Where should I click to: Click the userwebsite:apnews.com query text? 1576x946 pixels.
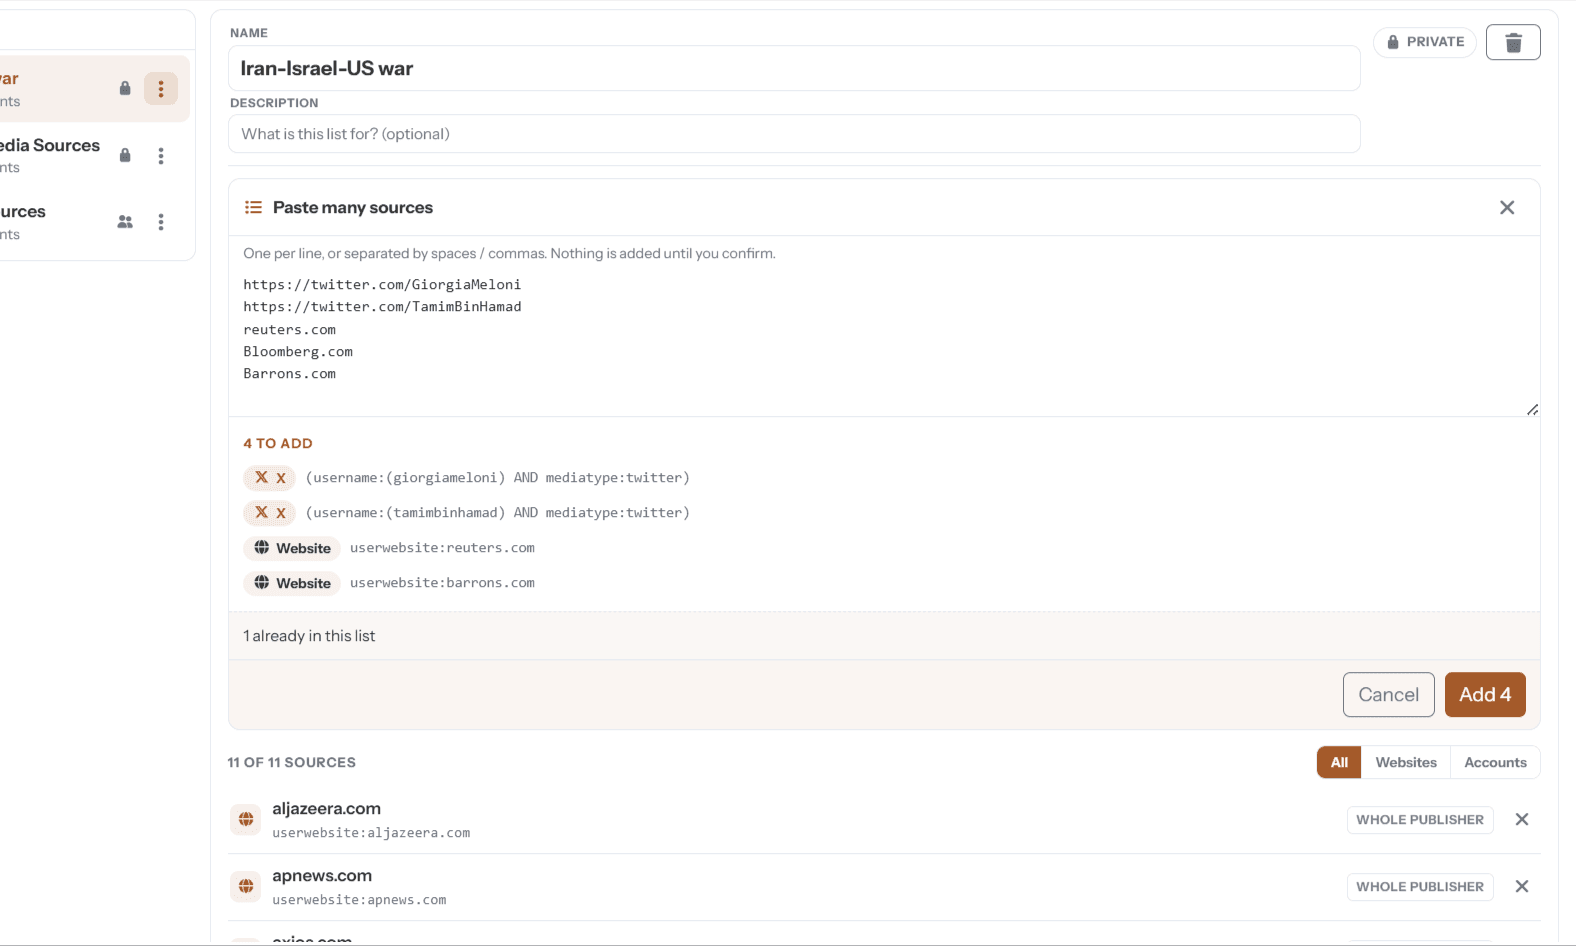click(359, 900)
